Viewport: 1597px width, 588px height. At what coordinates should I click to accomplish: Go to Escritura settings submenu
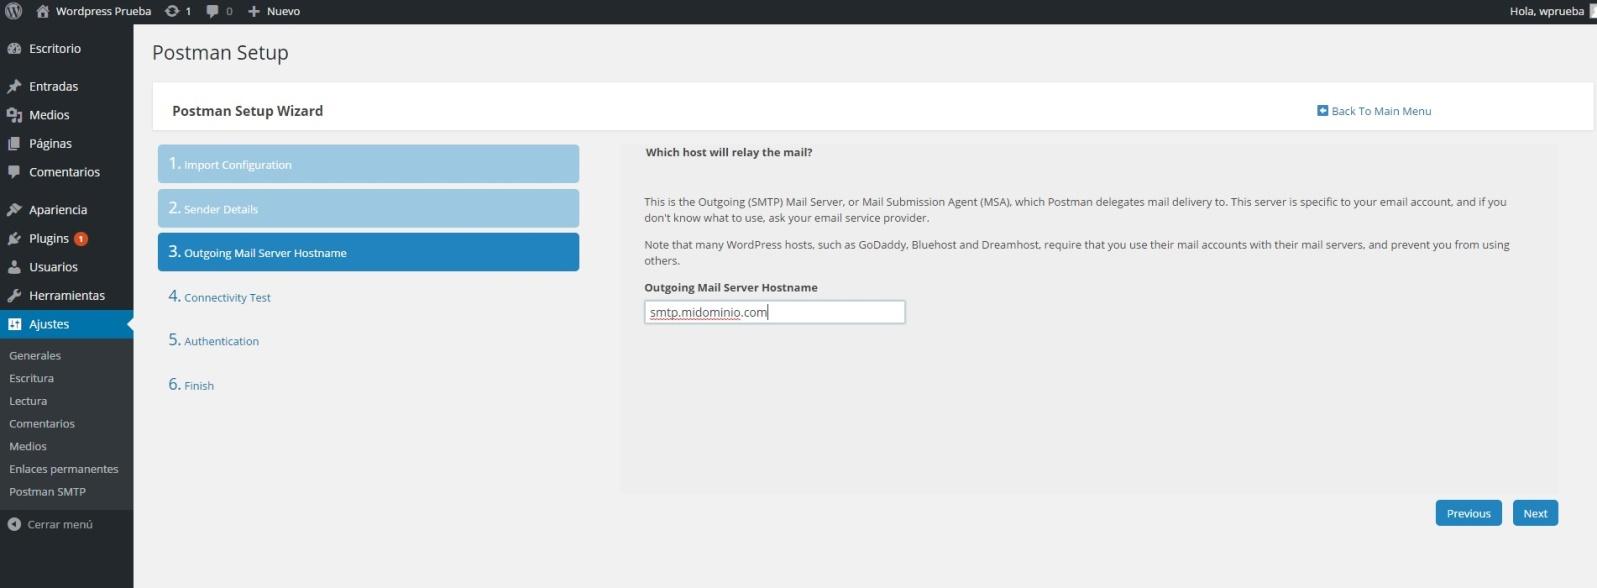(31, 378)
